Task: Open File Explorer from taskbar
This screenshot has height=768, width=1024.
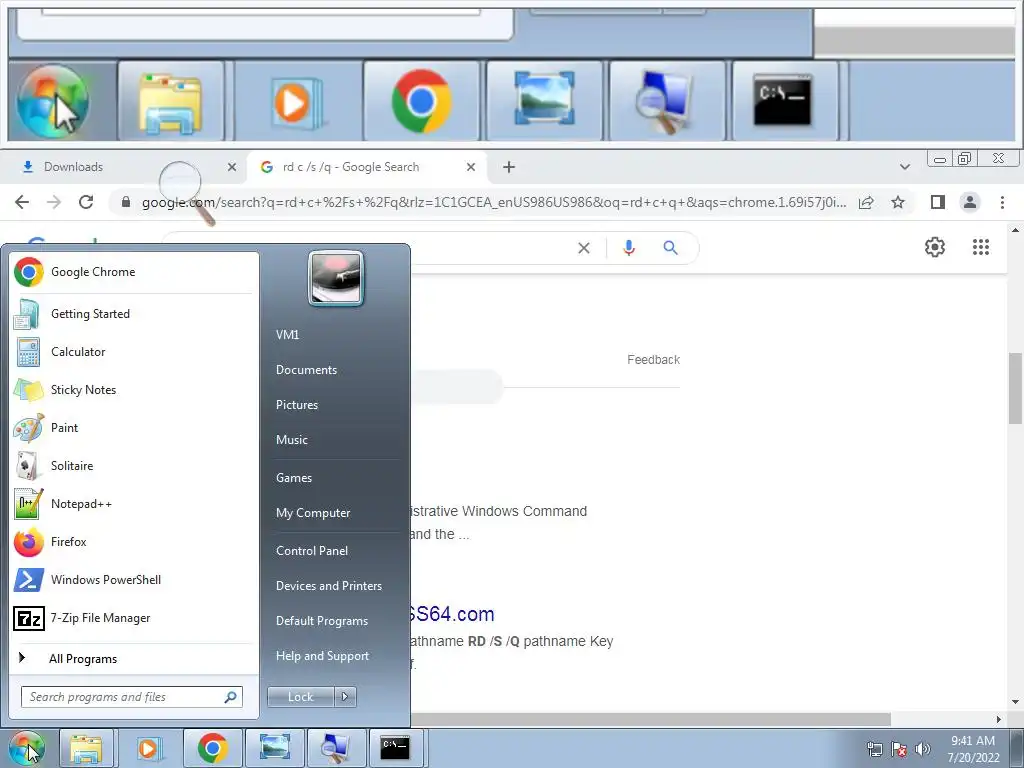Action: [x=86, y=748]
